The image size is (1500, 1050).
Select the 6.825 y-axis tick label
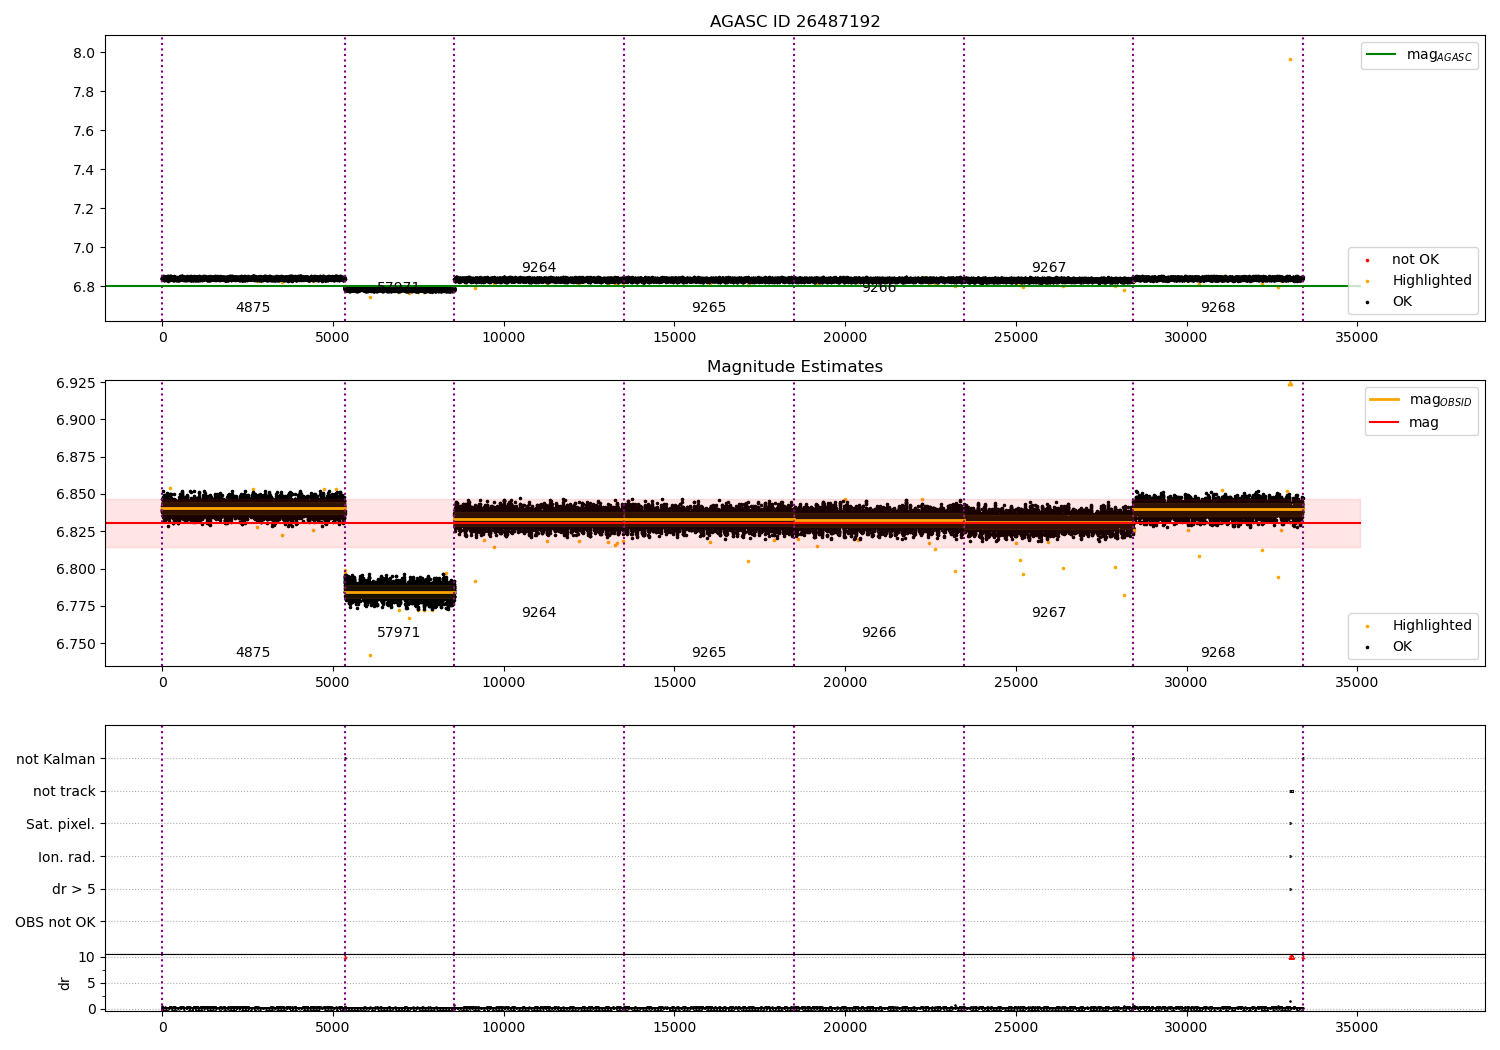pos(75,532)
